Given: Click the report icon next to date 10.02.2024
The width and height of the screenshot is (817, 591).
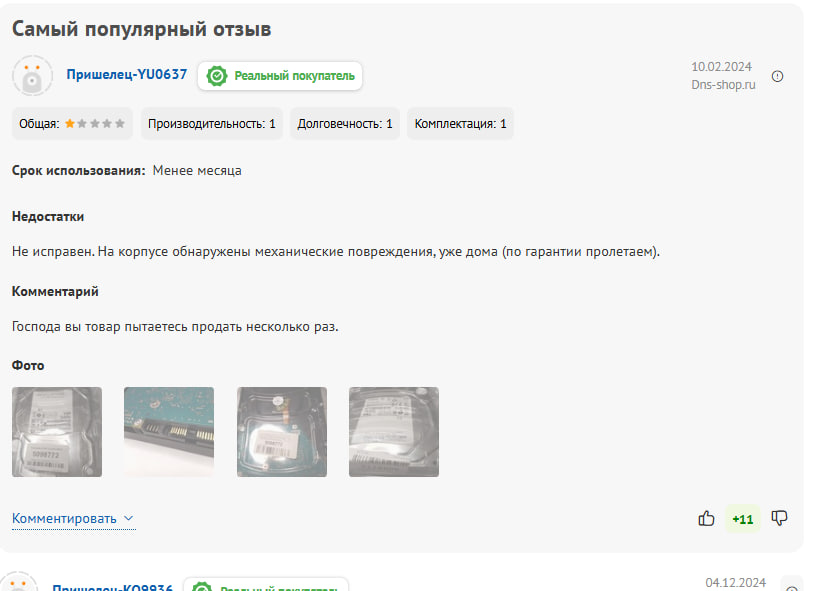Looking at the screenshot, I should coord(777,76).
